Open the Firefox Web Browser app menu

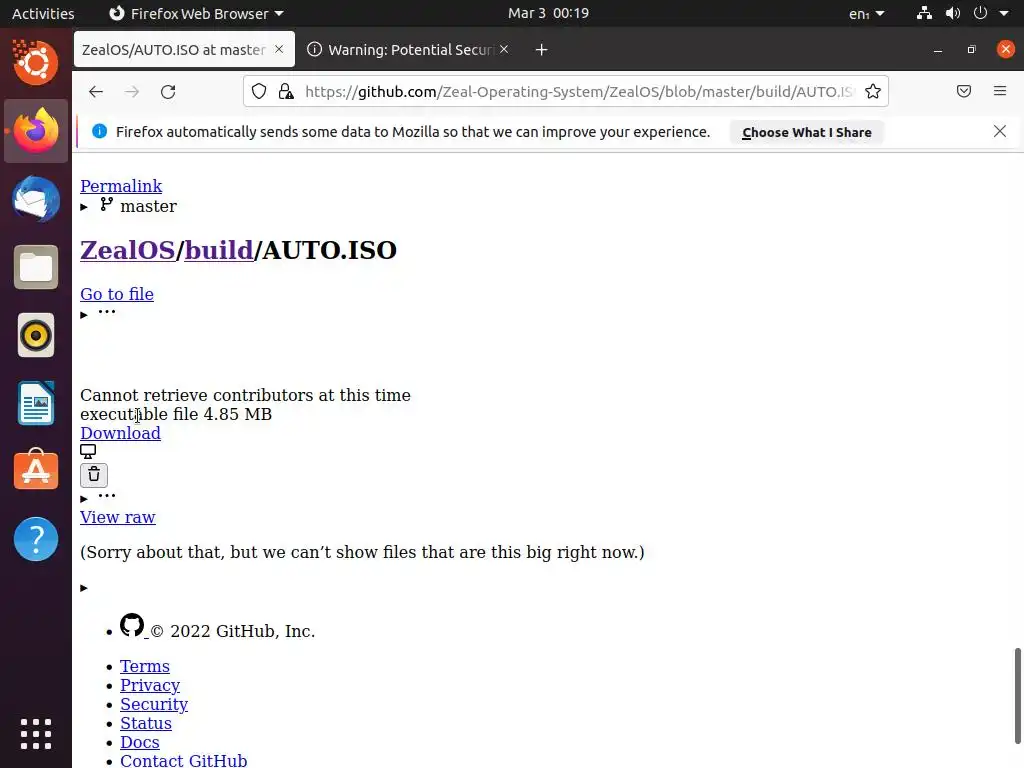[196, 13]
